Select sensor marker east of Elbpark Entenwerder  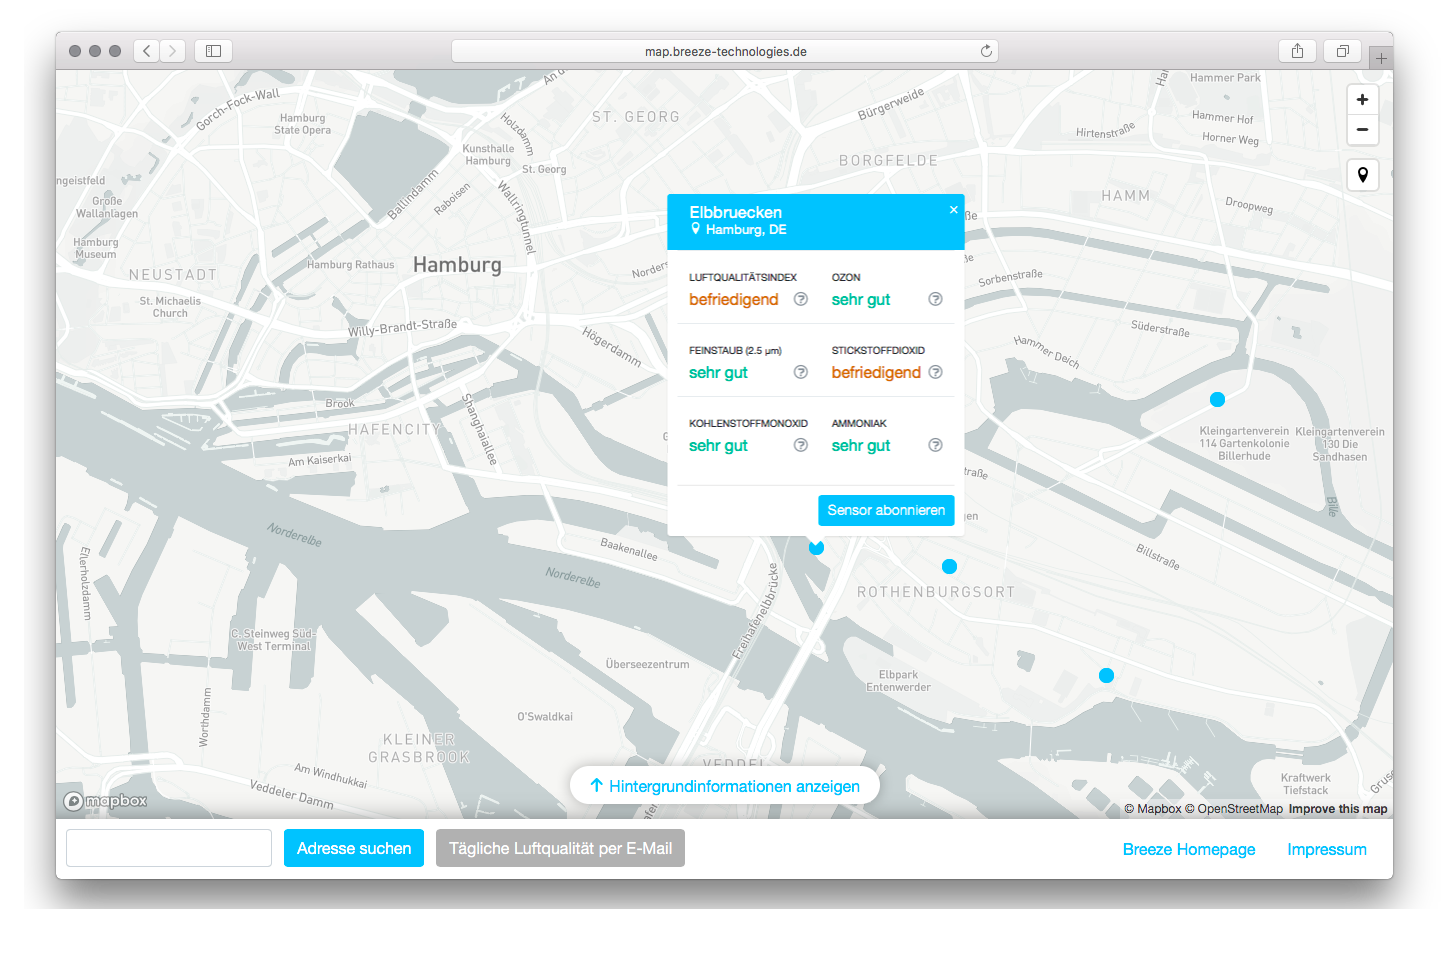(x=1106, y=675)
